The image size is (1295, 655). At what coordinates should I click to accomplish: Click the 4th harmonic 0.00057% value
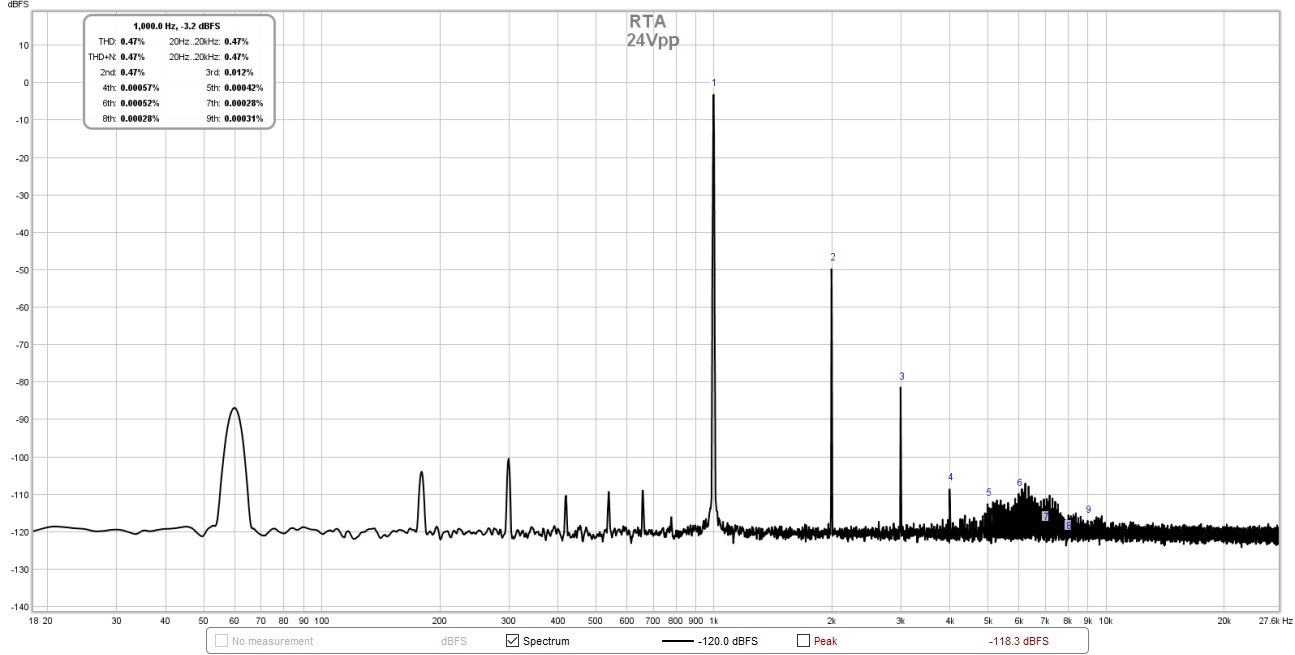pyautogui.click(x=140, y=88)
